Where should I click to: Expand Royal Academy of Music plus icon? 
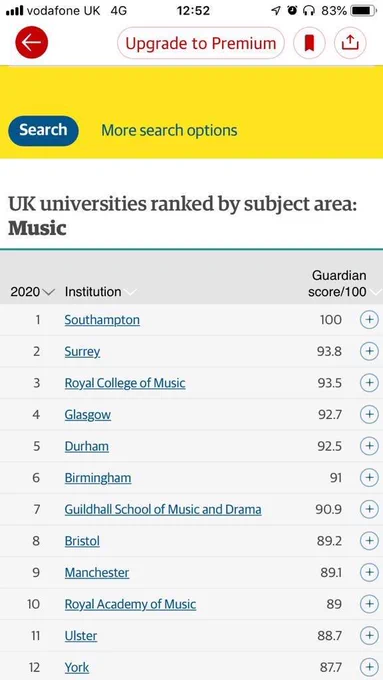click(x=369, y=604)
